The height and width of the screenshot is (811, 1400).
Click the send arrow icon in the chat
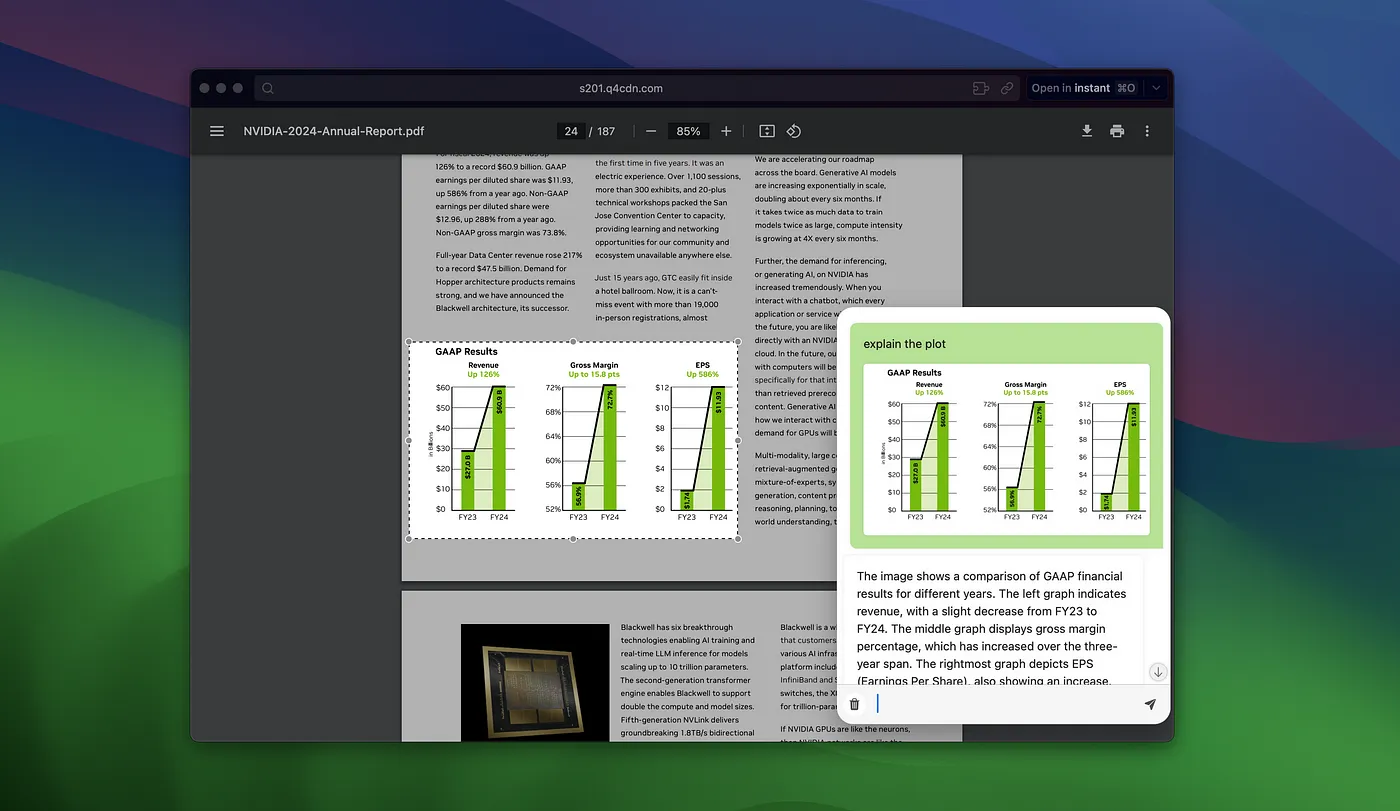coord(1150,704)
